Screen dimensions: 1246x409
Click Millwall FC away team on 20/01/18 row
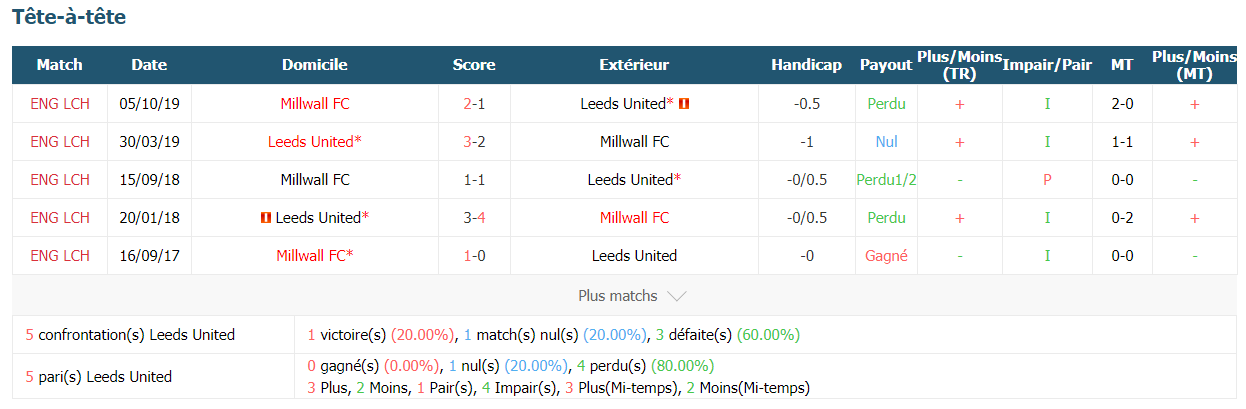pyautogui.click(x=634, y=218)
